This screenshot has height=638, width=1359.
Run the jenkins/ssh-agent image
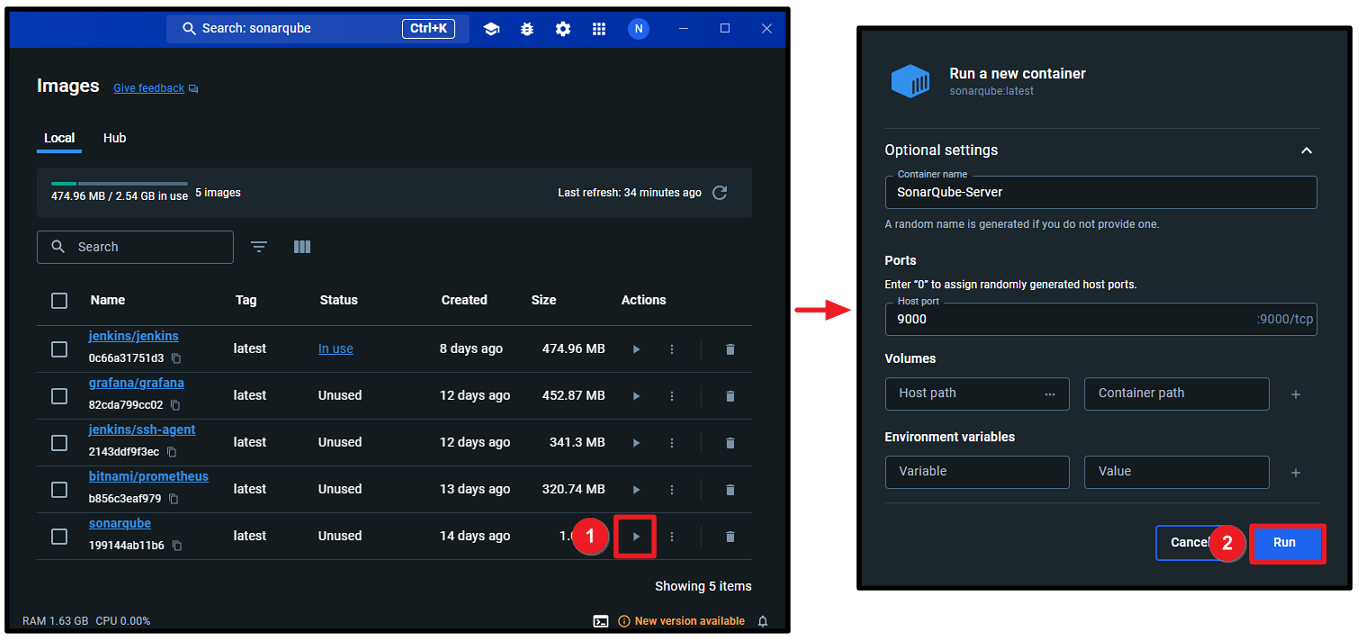(636, 443)
